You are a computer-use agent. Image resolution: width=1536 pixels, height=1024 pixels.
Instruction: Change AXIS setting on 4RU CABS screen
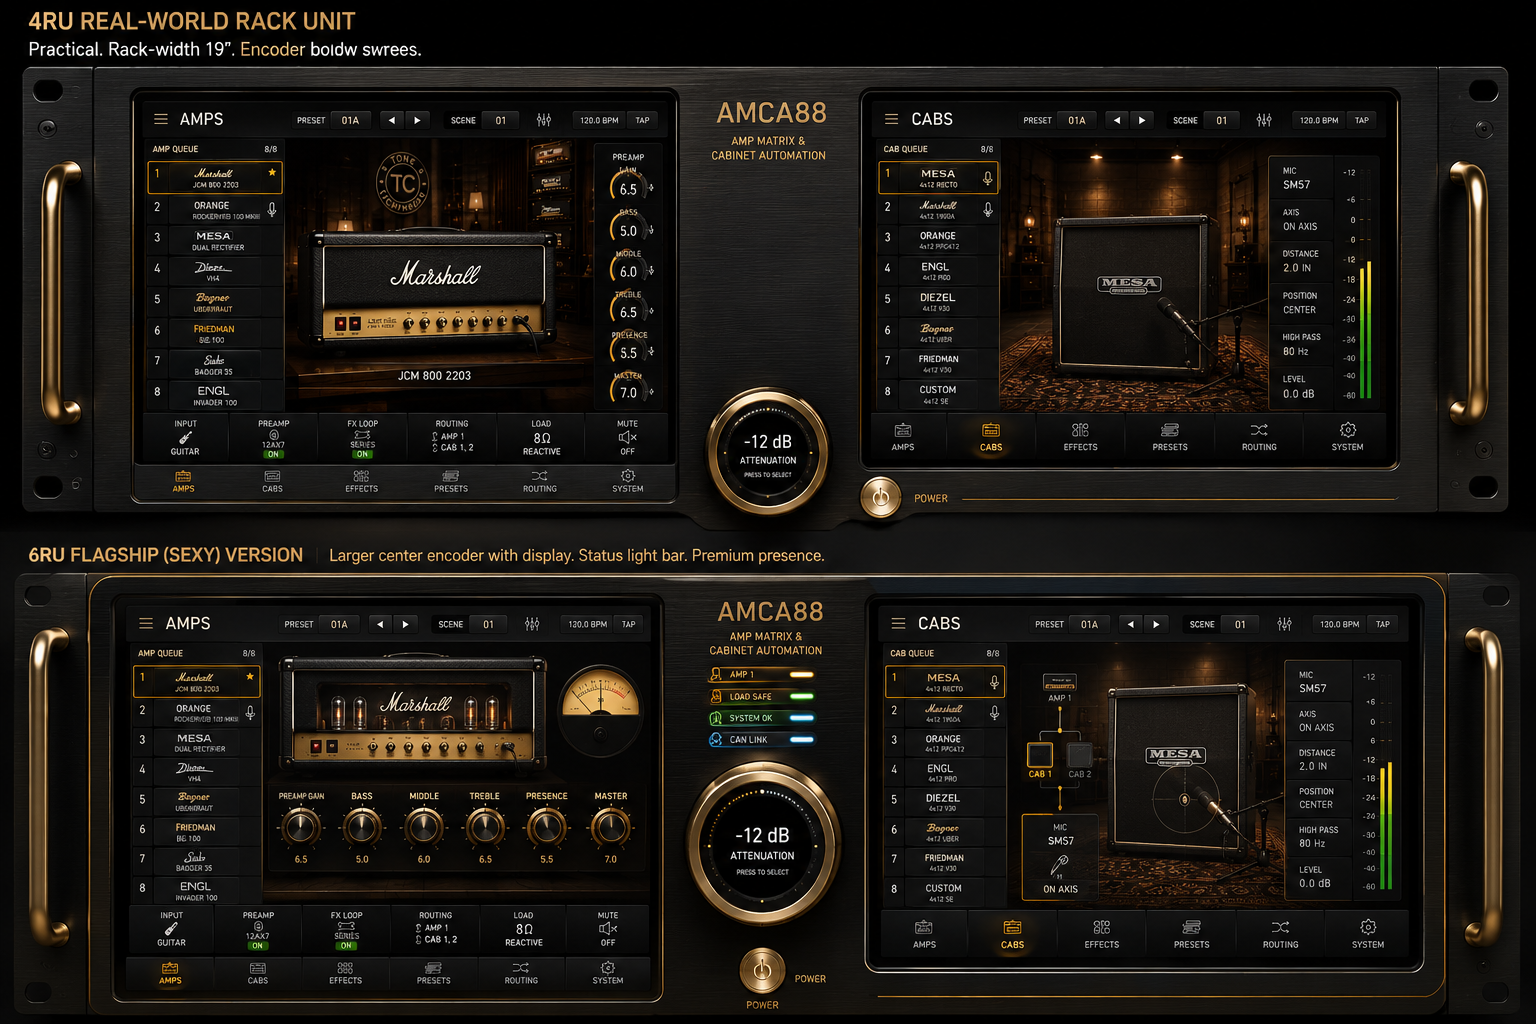[x=1301, y=220]
